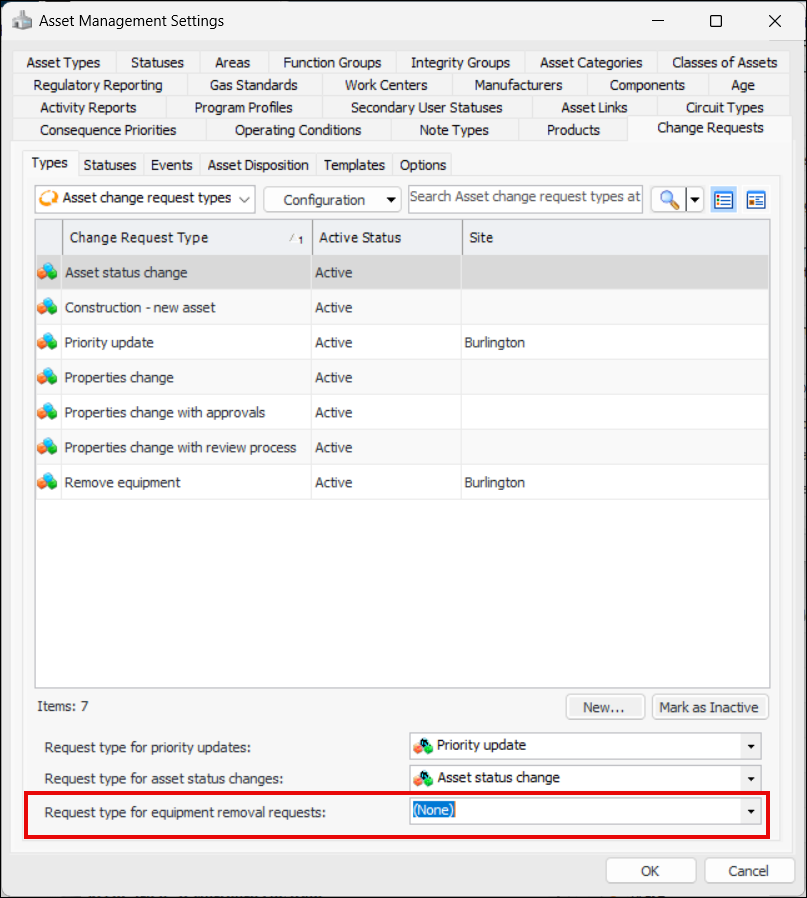Open the Manufacturers tab
Image resolution: width=807 pixels, height=898 pixels.
click(518, 85)
